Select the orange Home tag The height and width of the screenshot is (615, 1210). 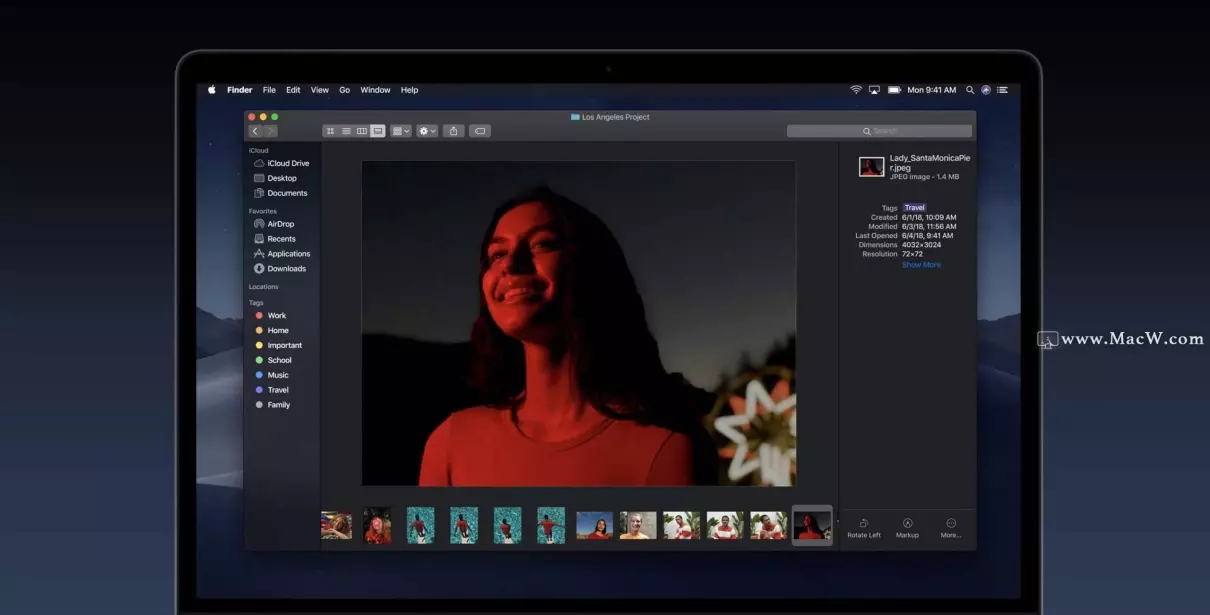point(272,331)
